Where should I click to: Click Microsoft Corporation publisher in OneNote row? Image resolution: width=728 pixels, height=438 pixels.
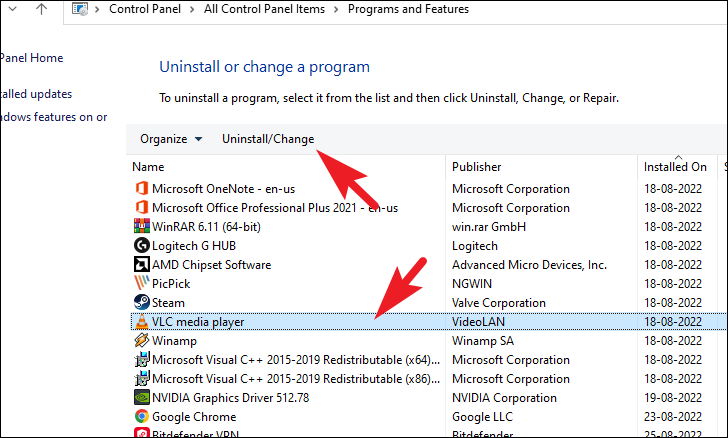[511, 189]
